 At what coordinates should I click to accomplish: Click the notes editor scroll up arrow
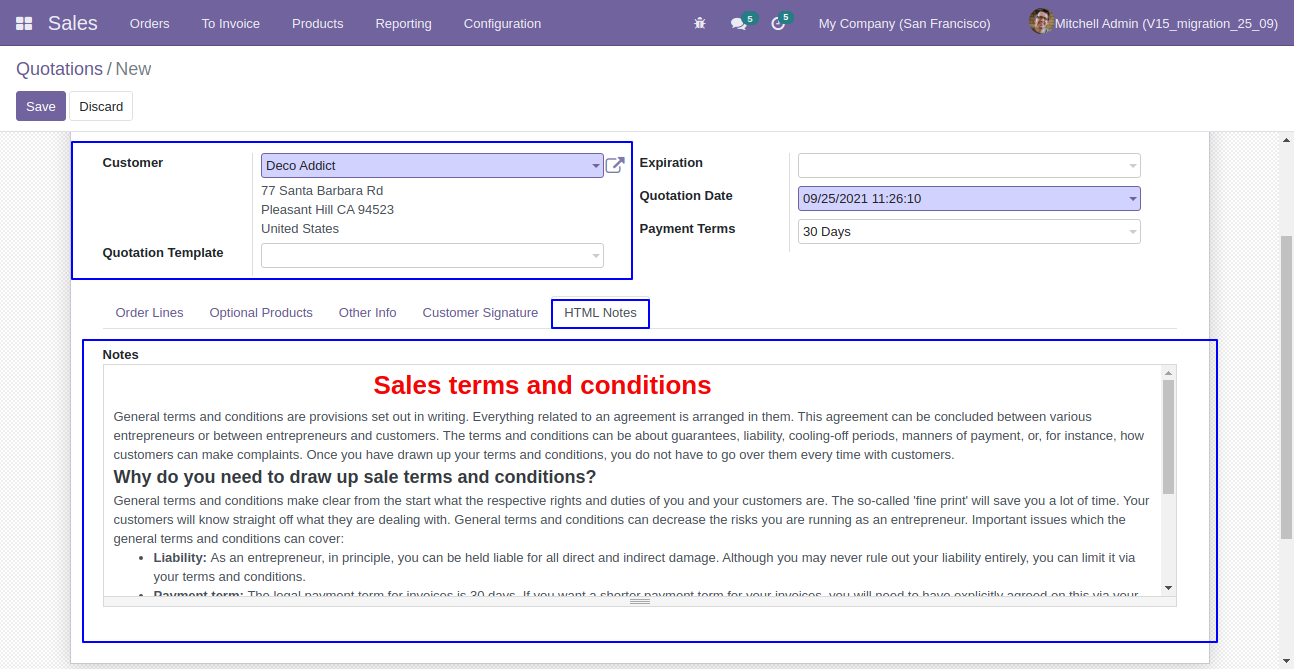1168,373
